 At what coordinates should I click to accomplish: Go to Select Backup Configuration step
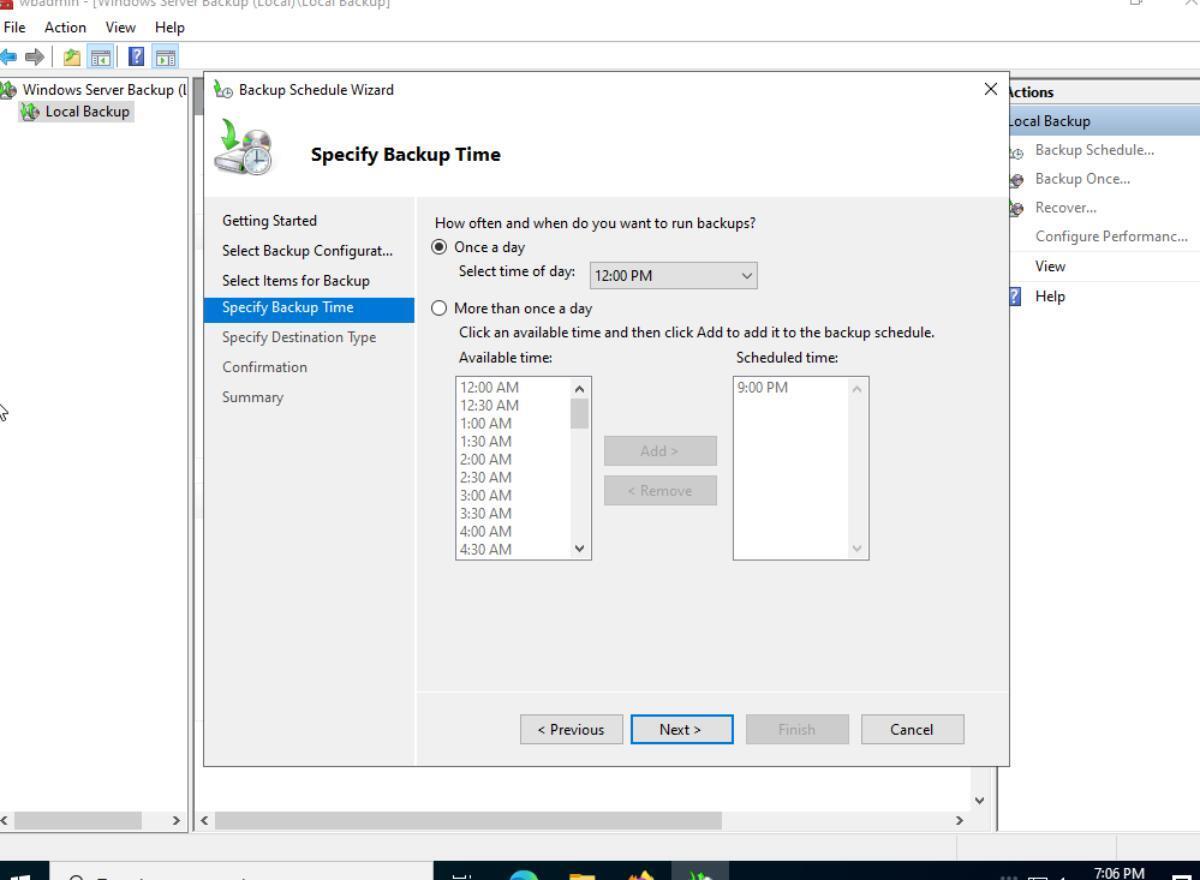[x=307, y=250]
